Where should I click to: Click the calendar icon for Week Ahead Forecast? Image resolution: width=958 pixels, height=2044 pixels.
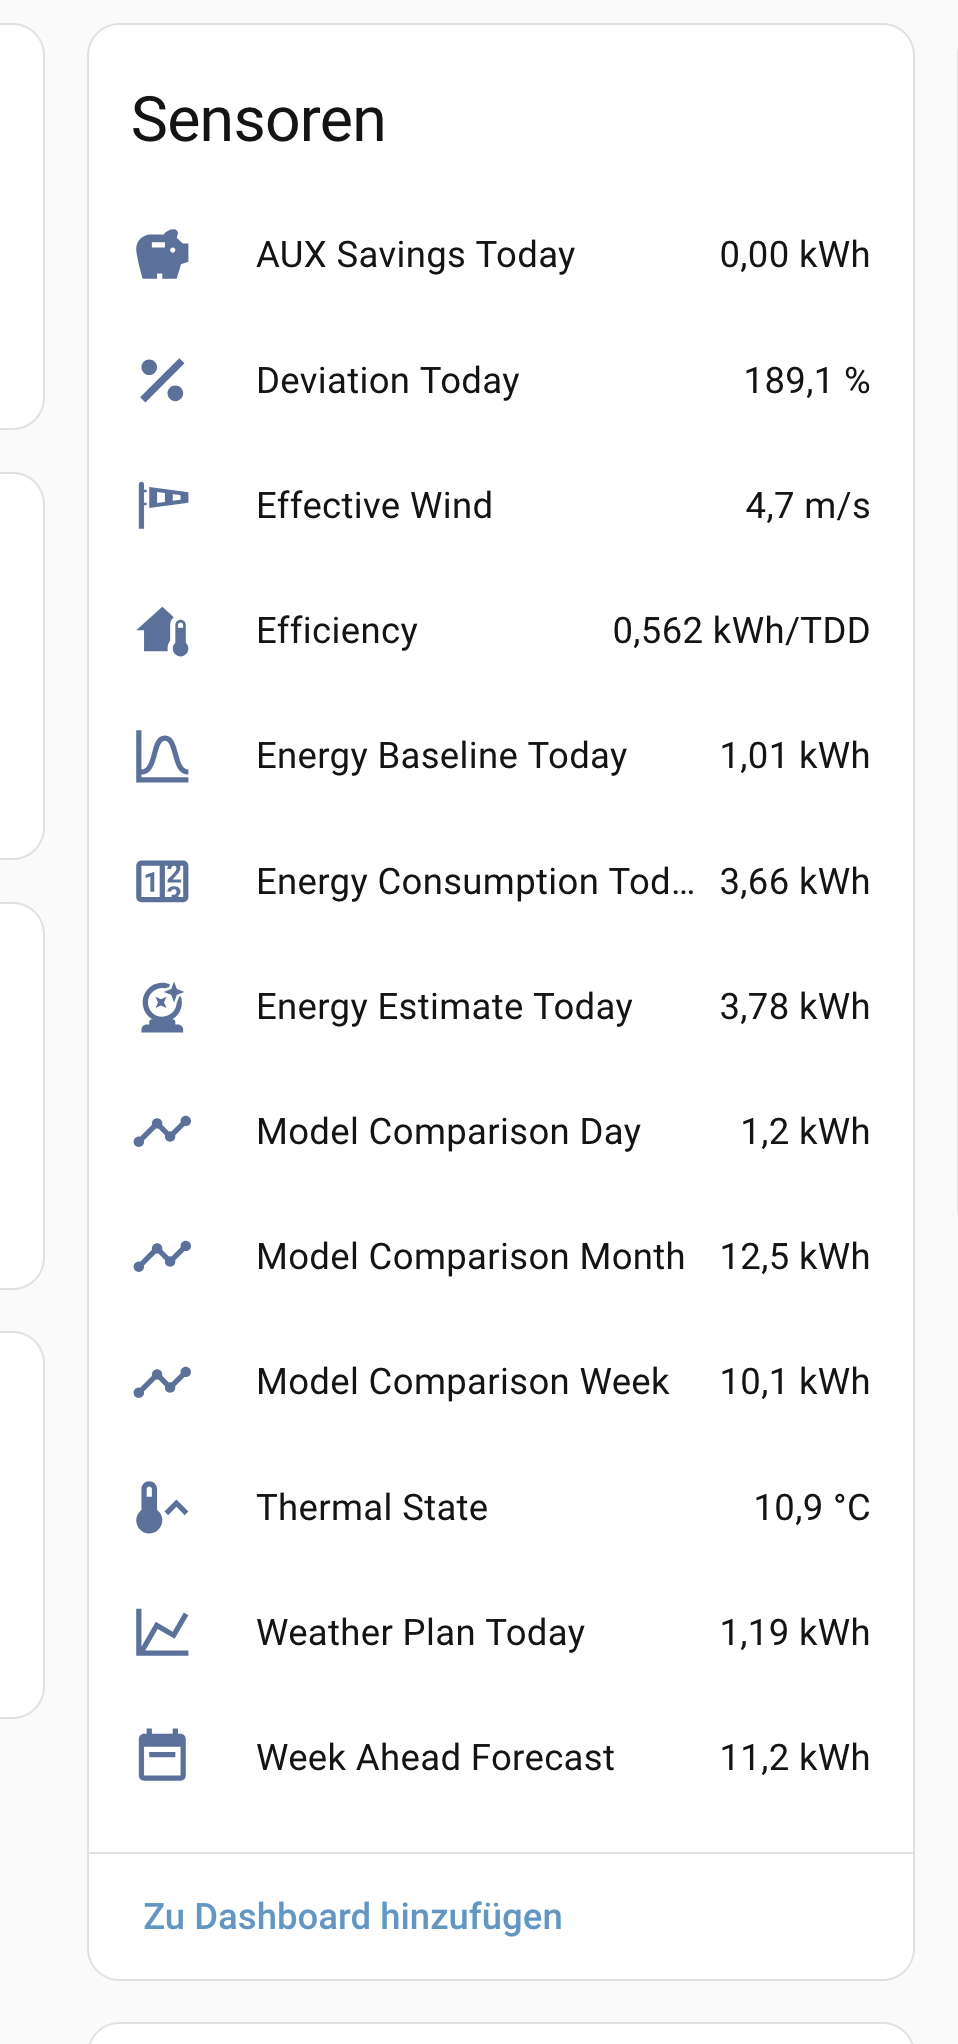click(162, 1757)
